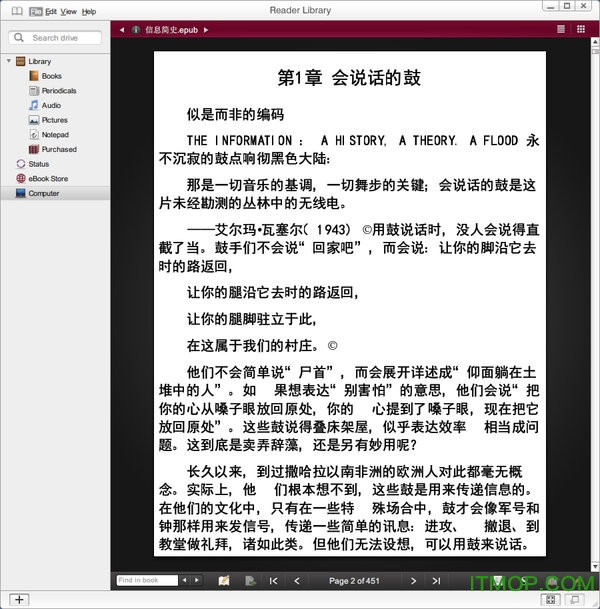The width and height of the screenshot is (600, 609).
Task: Collapse the Library tree node
Action: pos(9,61)
